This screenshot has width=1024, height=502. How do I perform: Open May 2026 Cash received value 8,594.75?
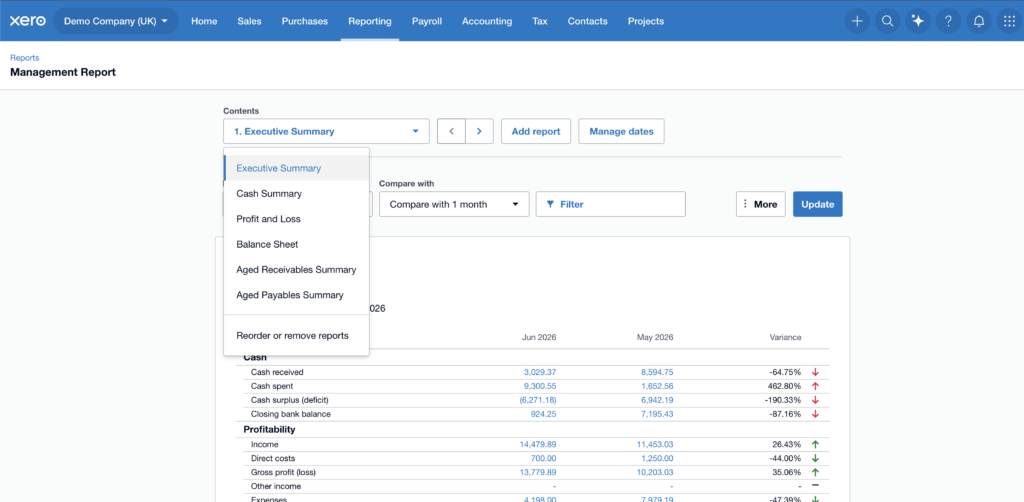[657, 372]
